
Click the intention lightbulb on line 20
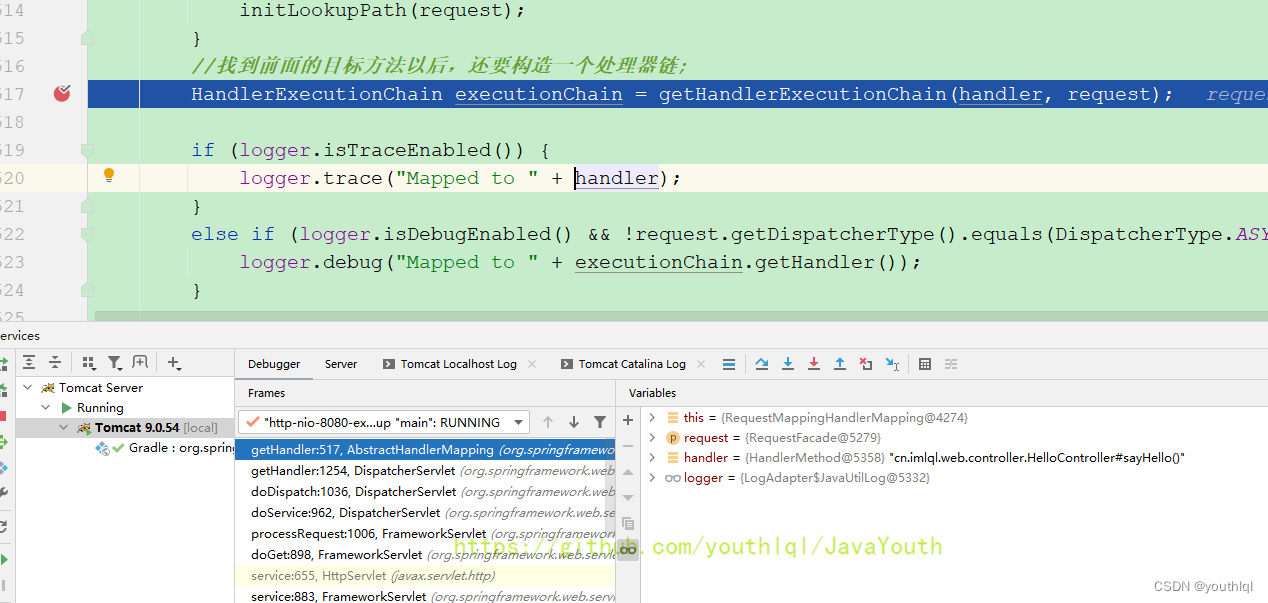pyautogui.click(x=110, y=176)
